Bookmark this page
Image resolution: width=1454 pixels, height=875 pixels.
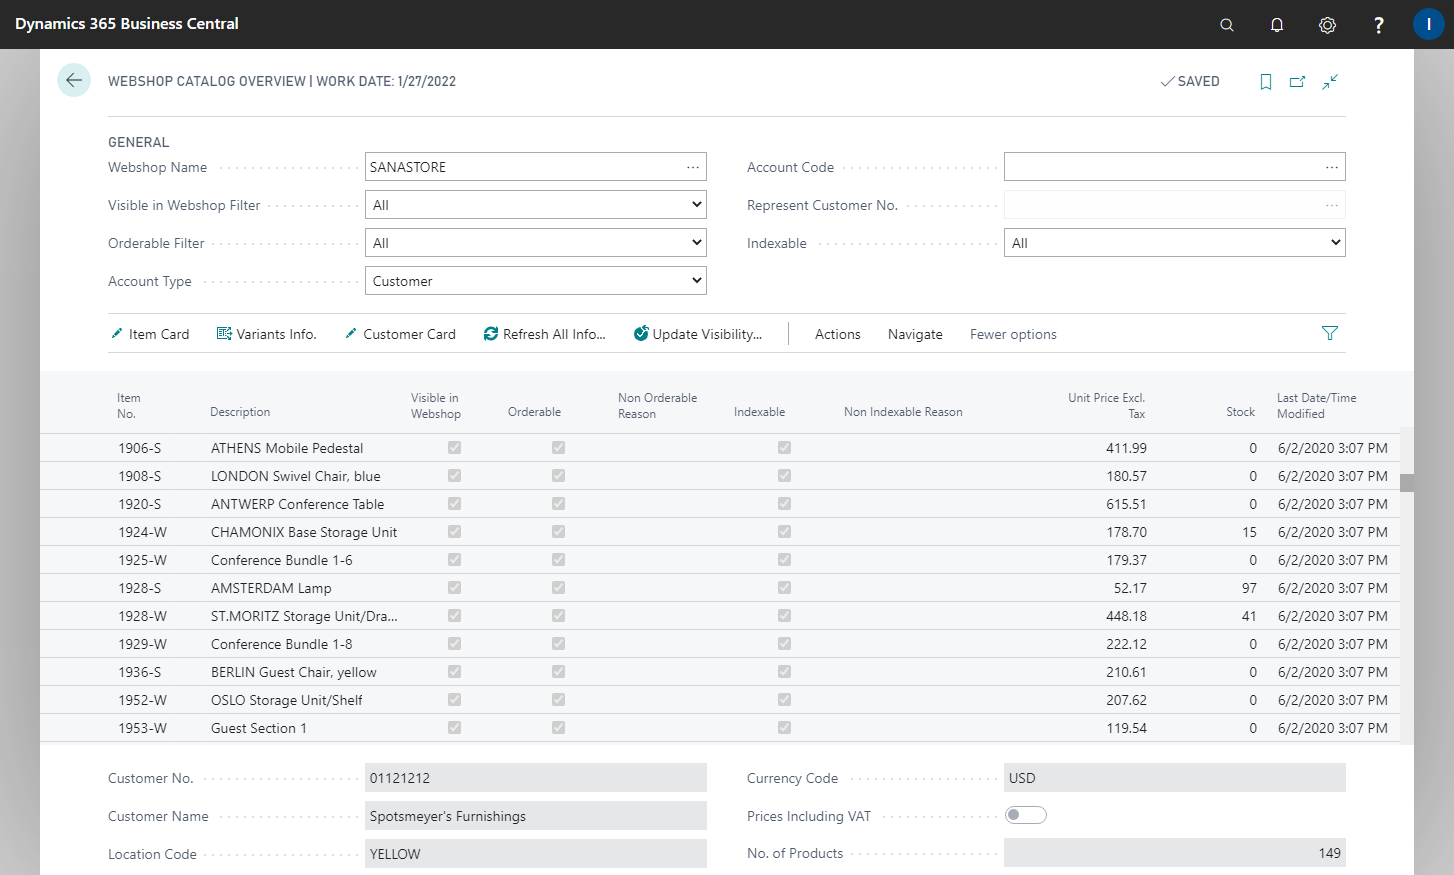(x=1266, y=82)
